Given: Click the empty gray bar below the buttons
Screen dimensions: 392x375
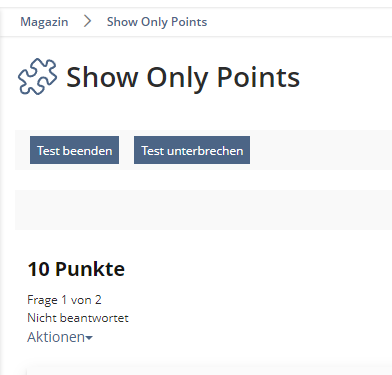Looking at the screenshot, I should tap(203, 210).
